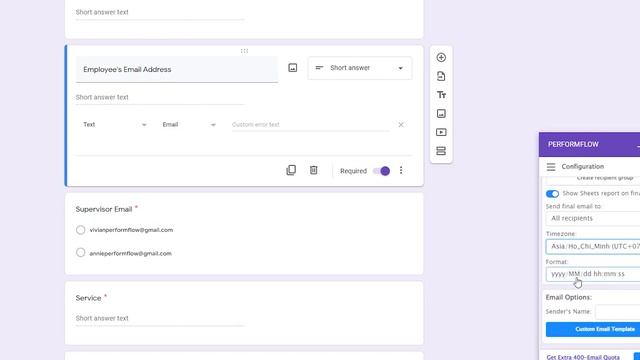Open the All recipients dropdown
640x360 pixels.
[x=593, y=218]
